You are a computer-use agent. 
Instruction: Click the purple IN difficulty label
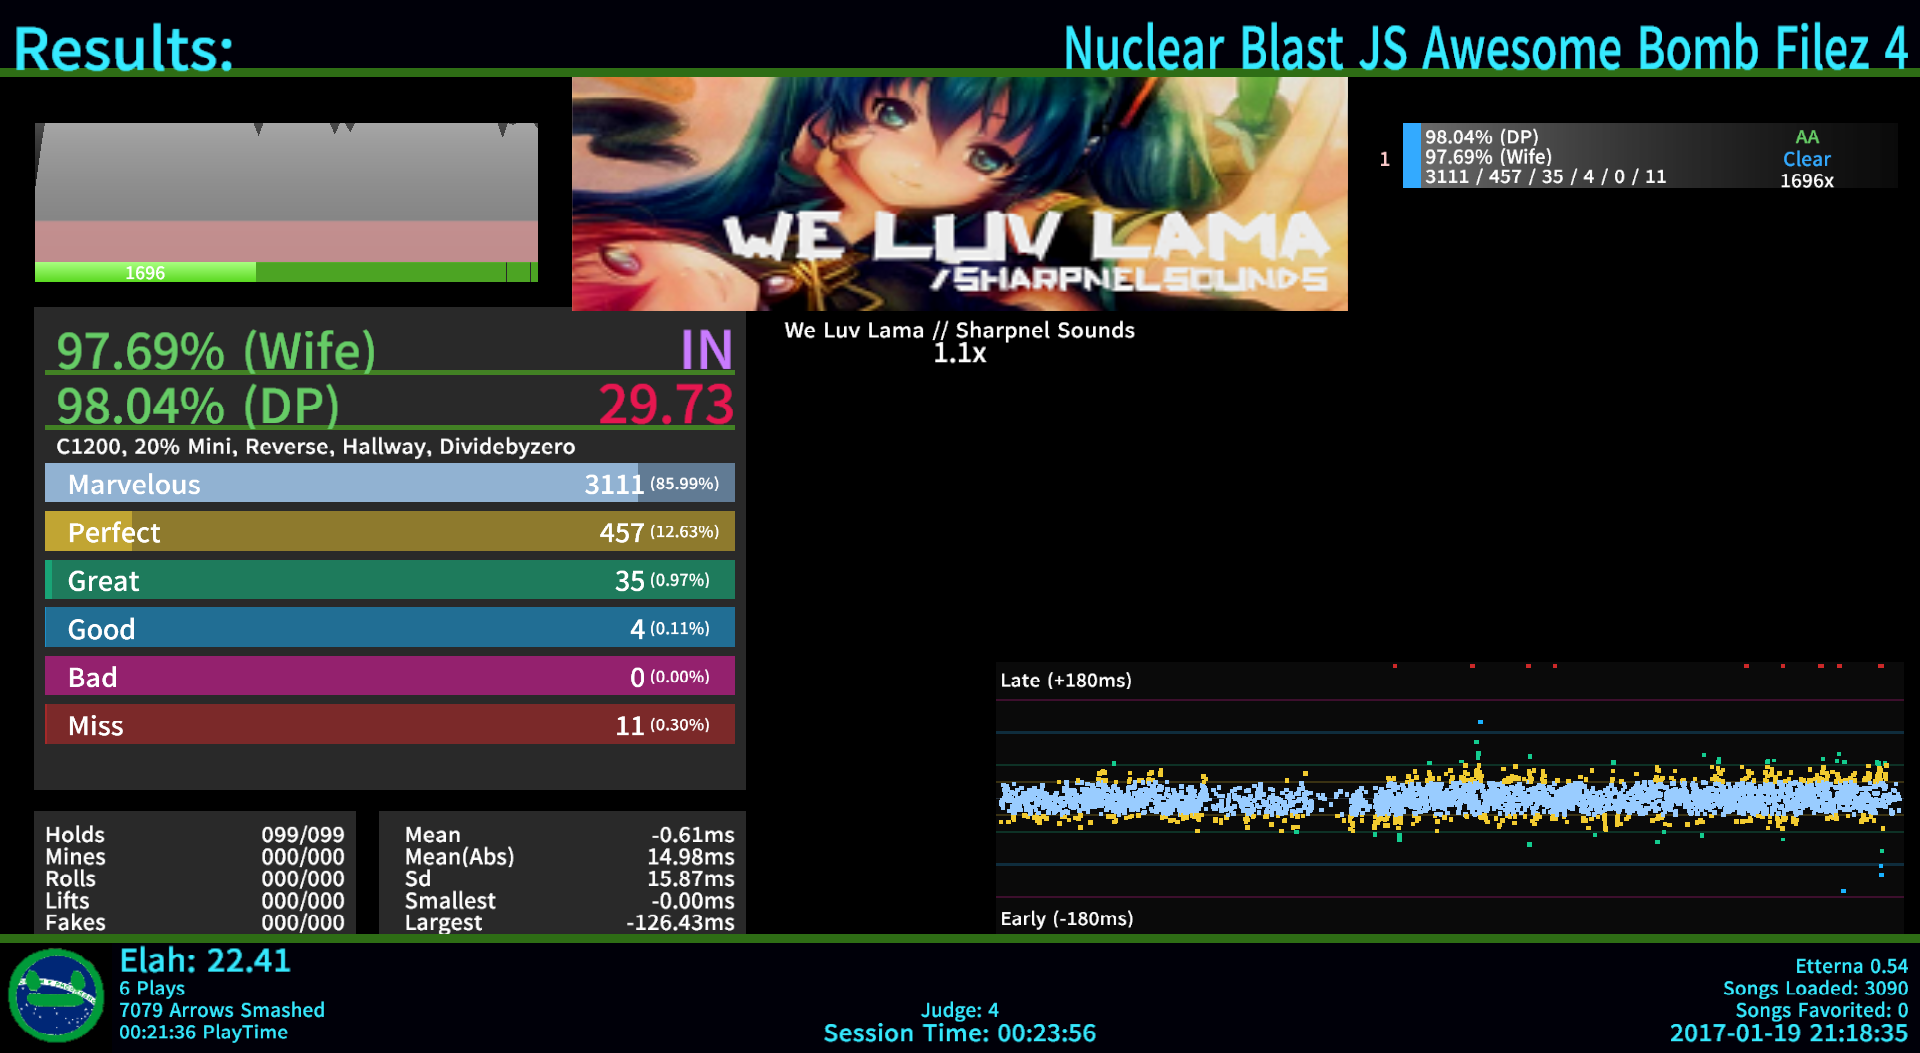click(x=706, y=350)
